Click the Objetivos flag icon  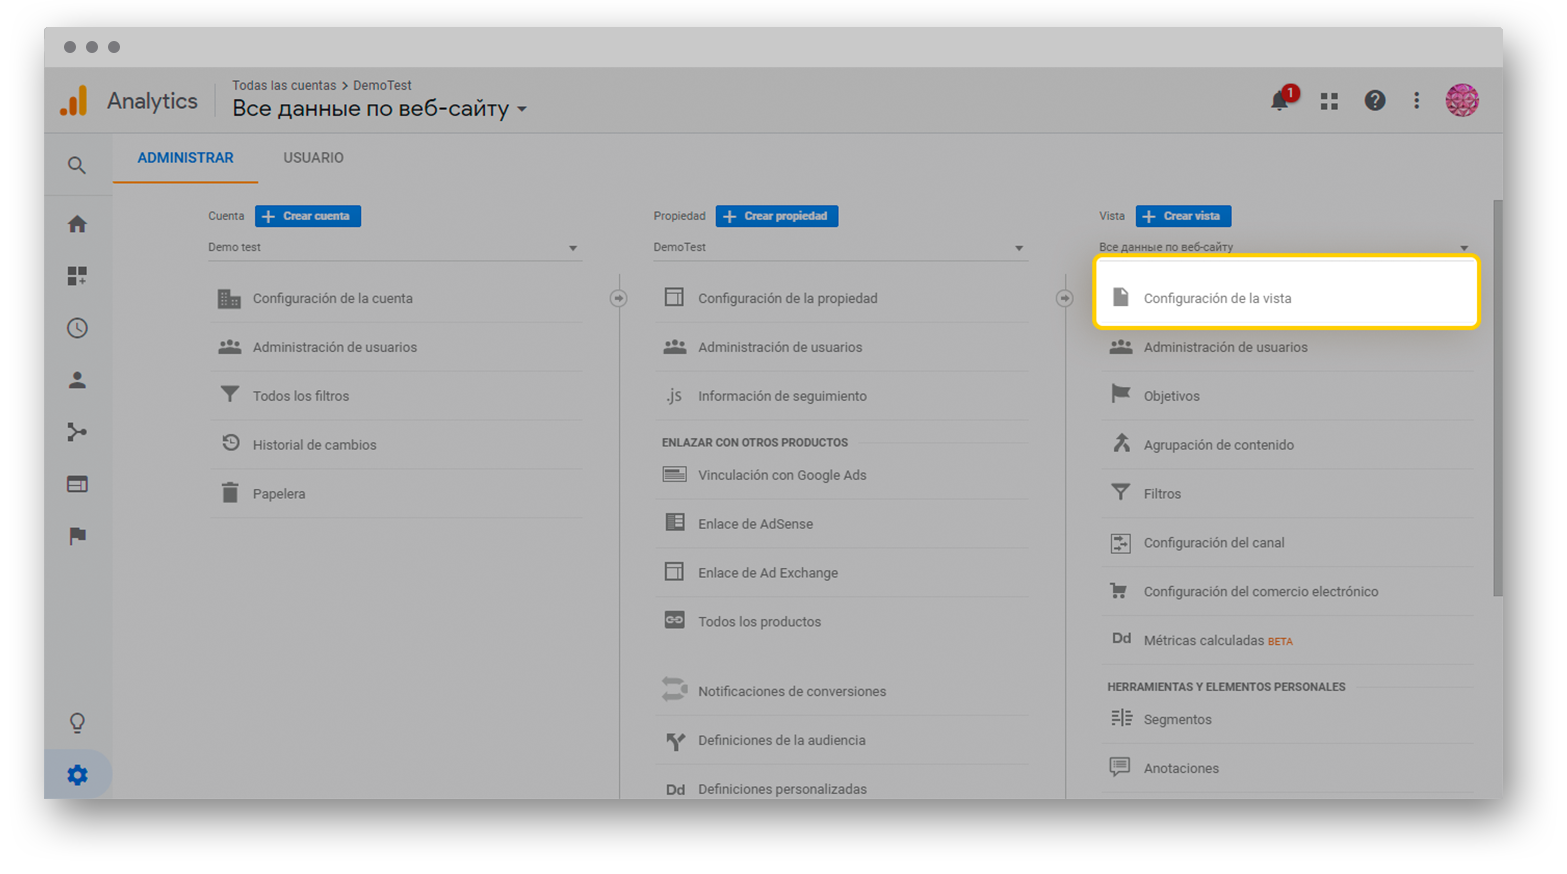(1121, 394)
